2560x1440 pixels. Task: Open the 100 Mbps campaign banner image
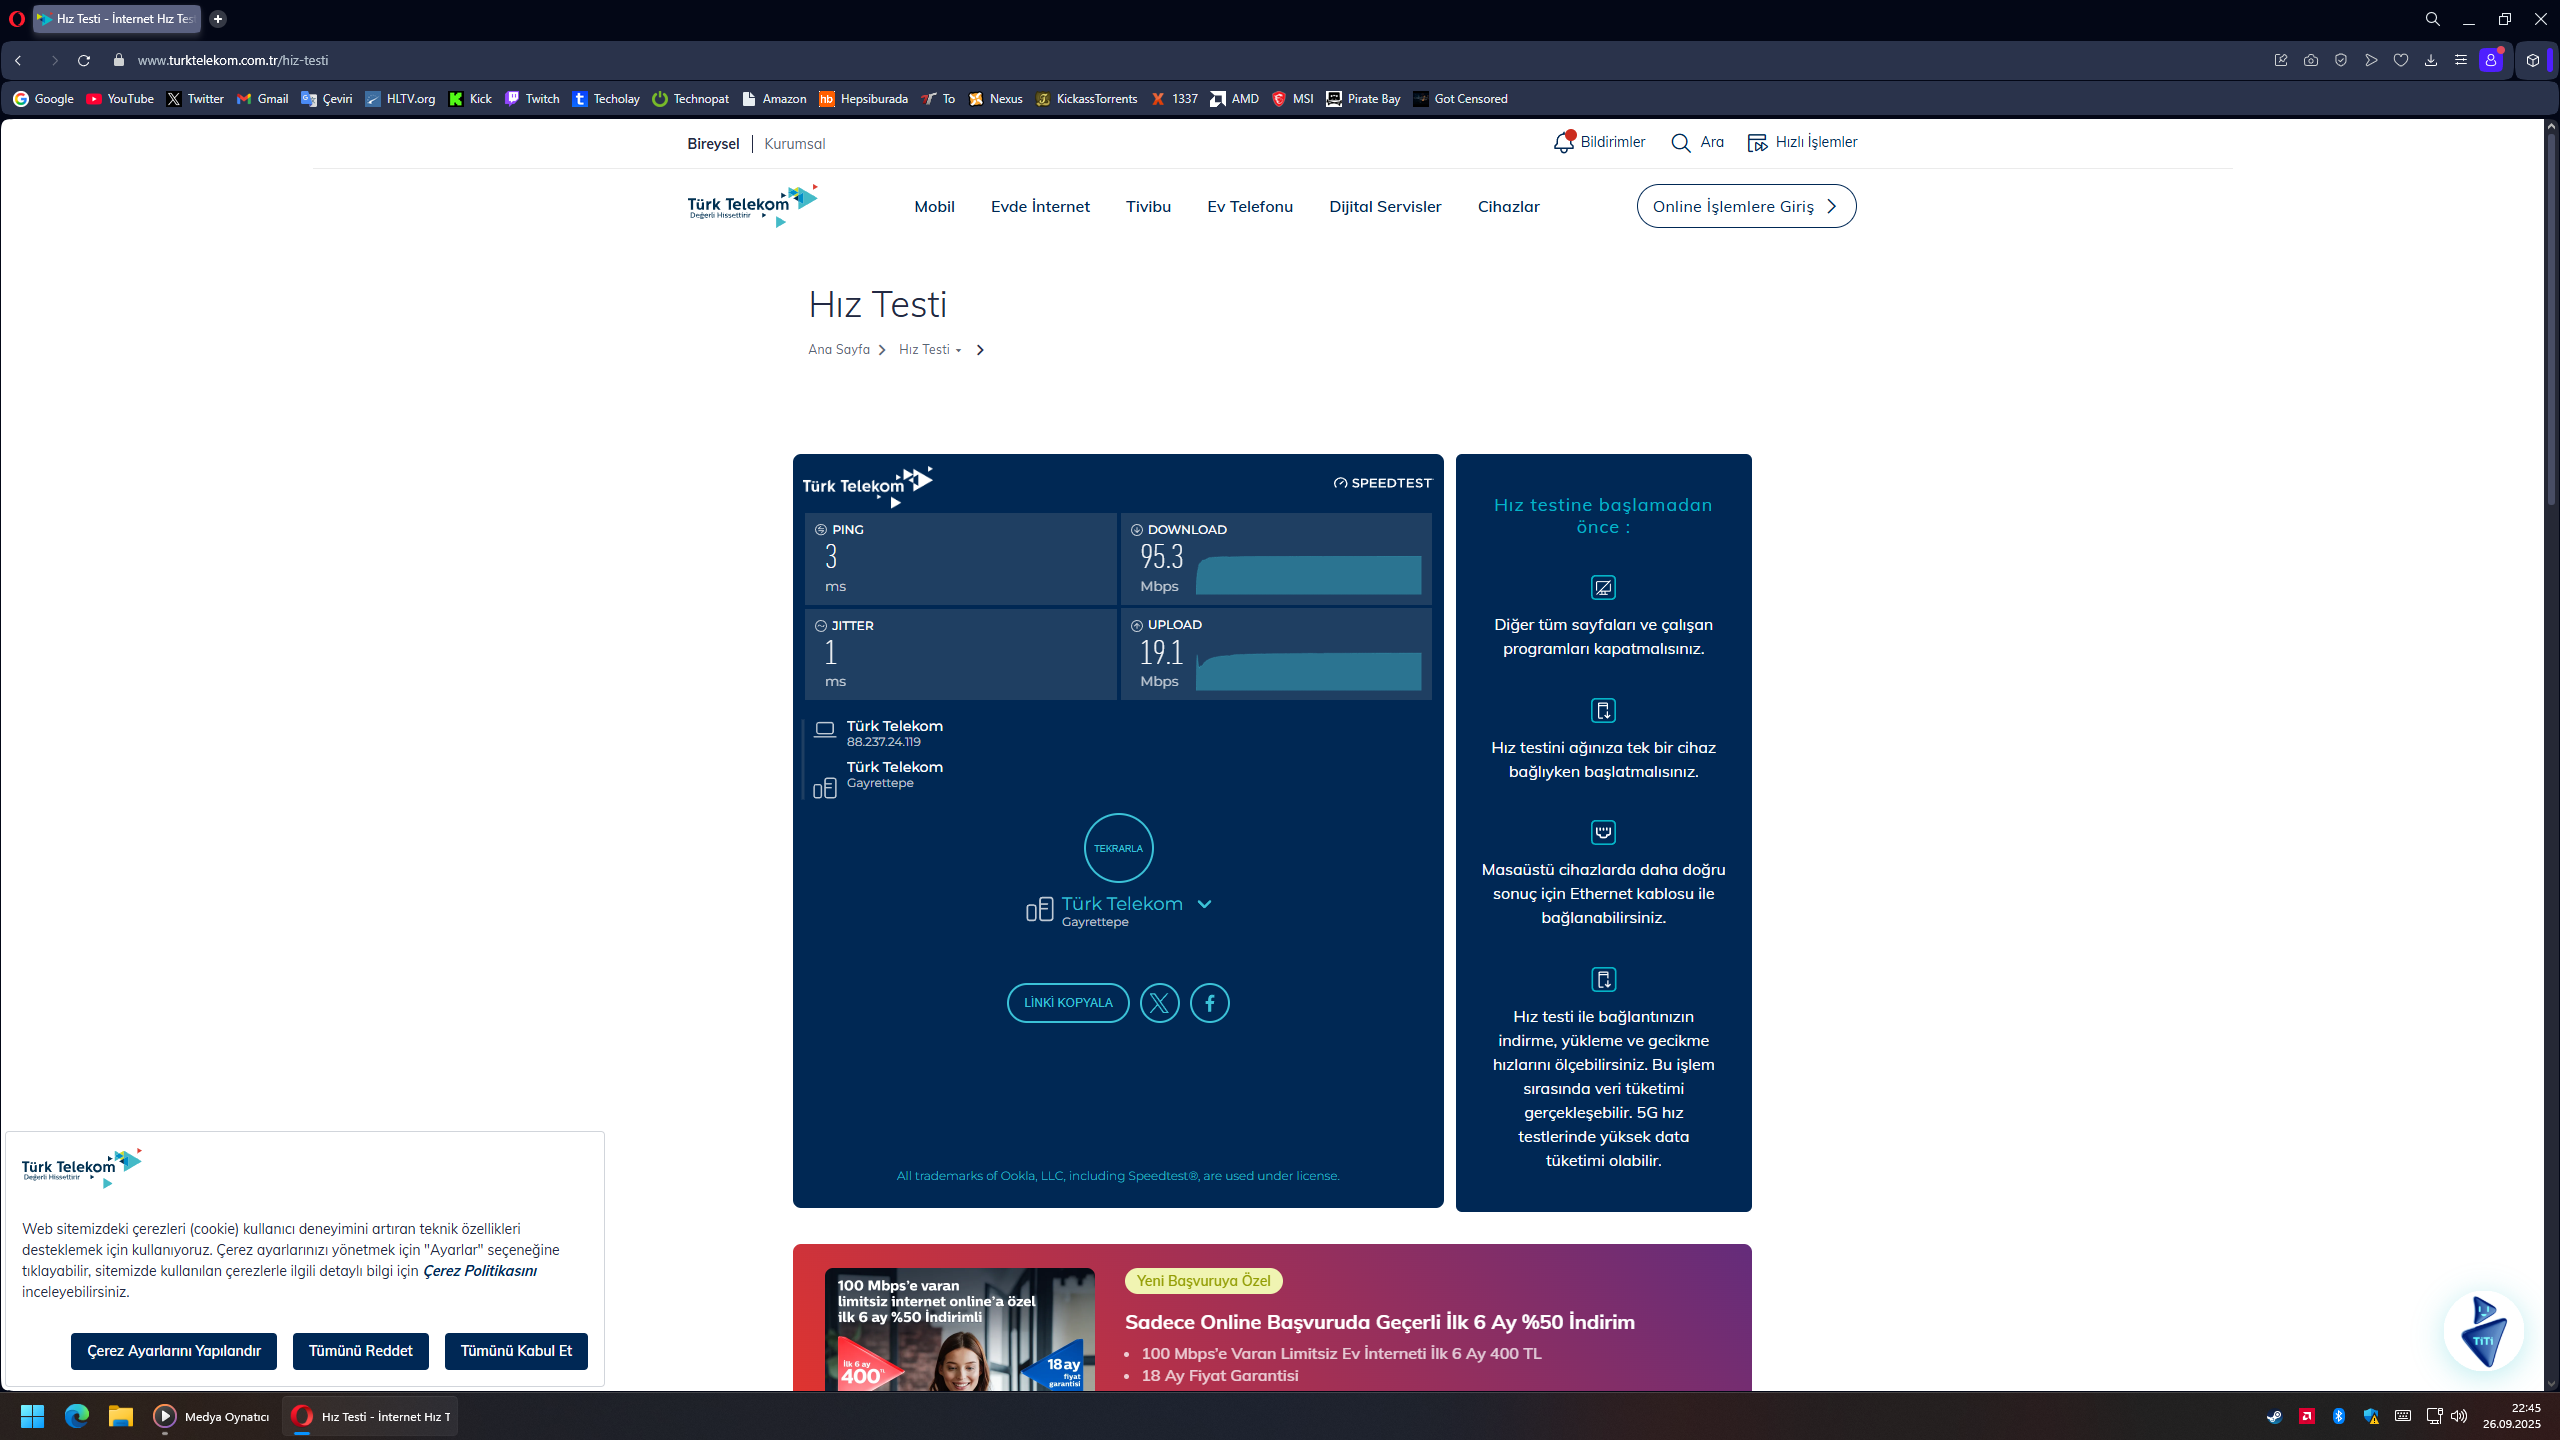tap(960, 1329)
